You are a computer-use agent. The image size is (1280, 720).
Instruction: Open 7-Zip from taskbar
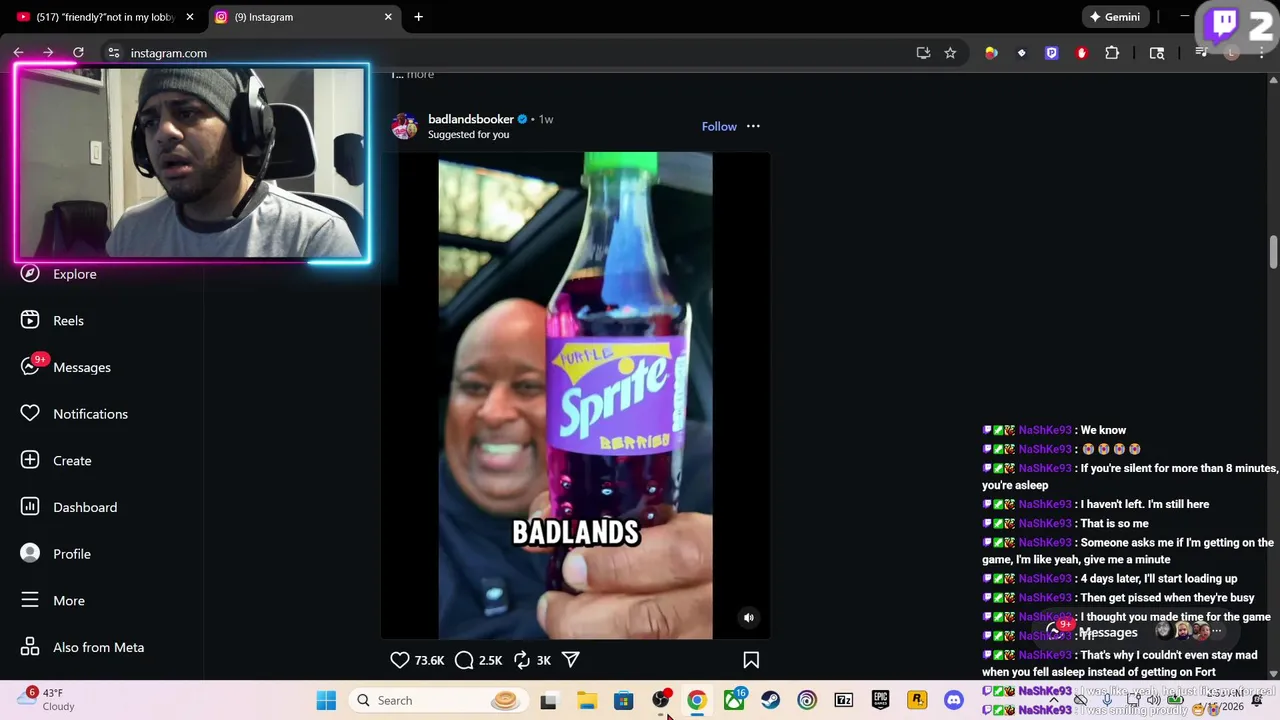tap(844, 700)
